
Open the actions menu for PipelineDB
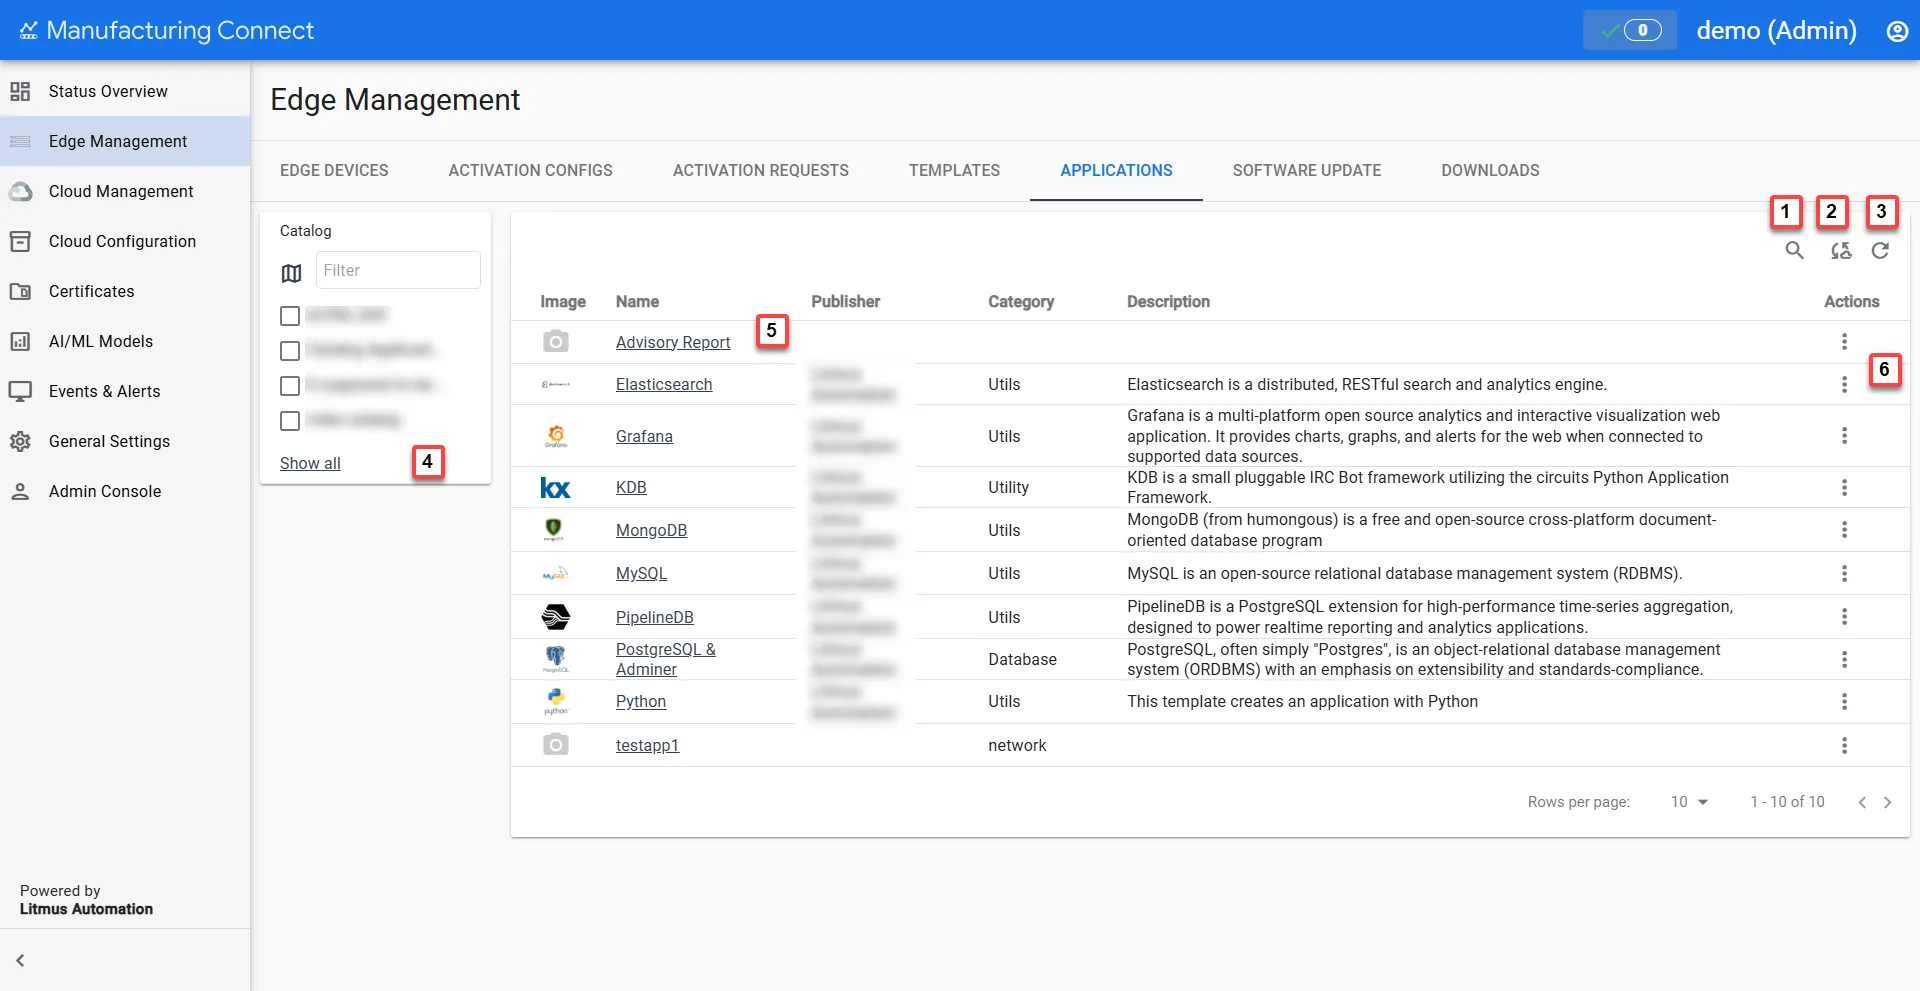[1844, 617]
